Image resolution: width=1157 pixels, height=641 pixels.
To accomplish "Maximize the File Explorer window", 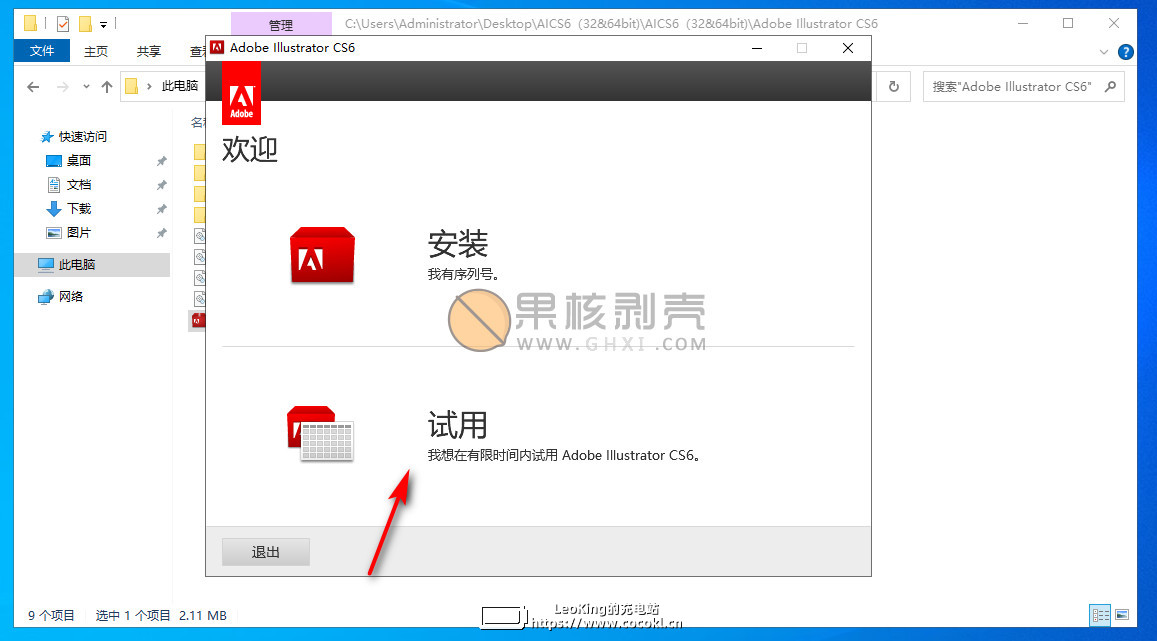I will (1068, 24).
